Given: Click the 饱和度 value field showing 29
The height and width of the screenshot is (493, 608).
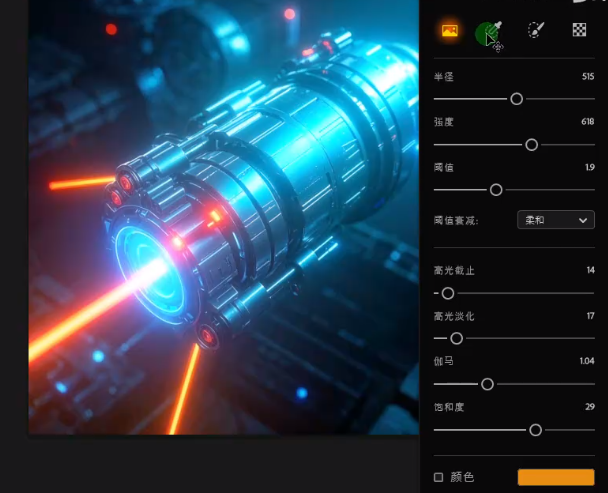Looking at the screenshot, I should click(x=589, y=407).
